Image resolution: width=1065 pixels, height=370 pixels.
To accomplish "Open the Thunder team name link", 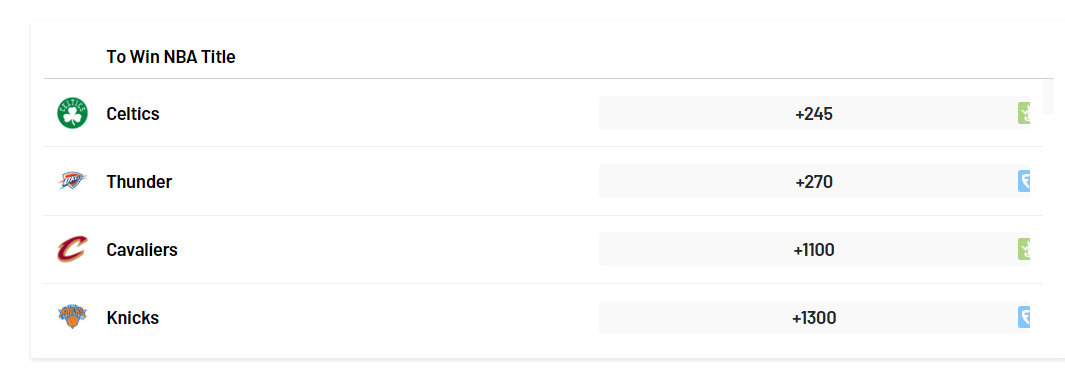I will pyautogui.click(x=139, y=182).
